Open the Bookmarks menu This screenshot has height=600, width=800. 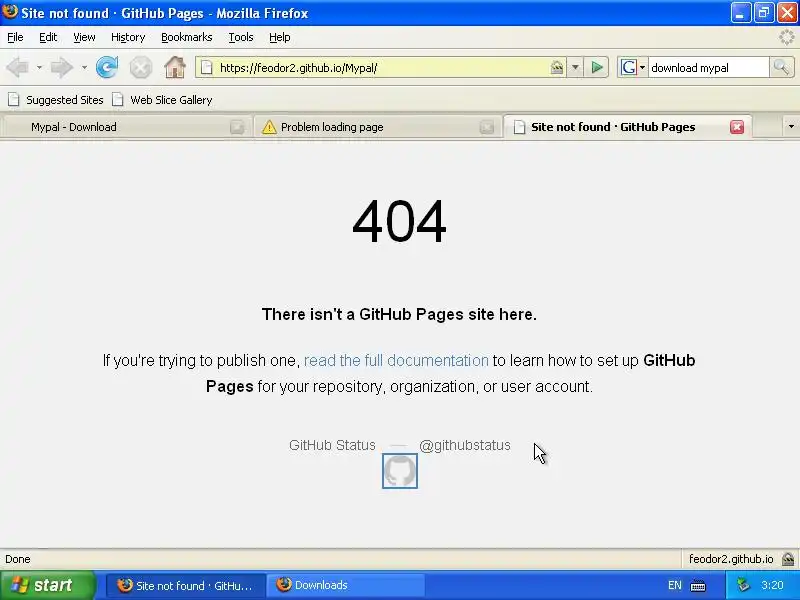(187, 37)
